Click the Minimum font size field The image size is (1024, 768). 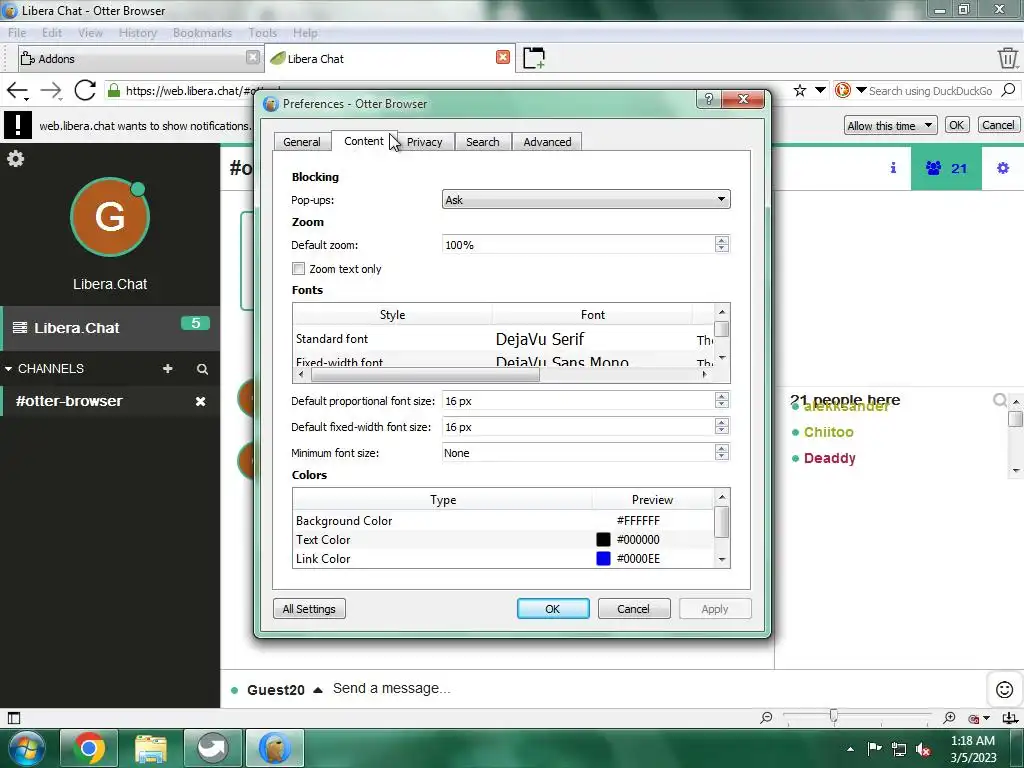pos(579,453)
